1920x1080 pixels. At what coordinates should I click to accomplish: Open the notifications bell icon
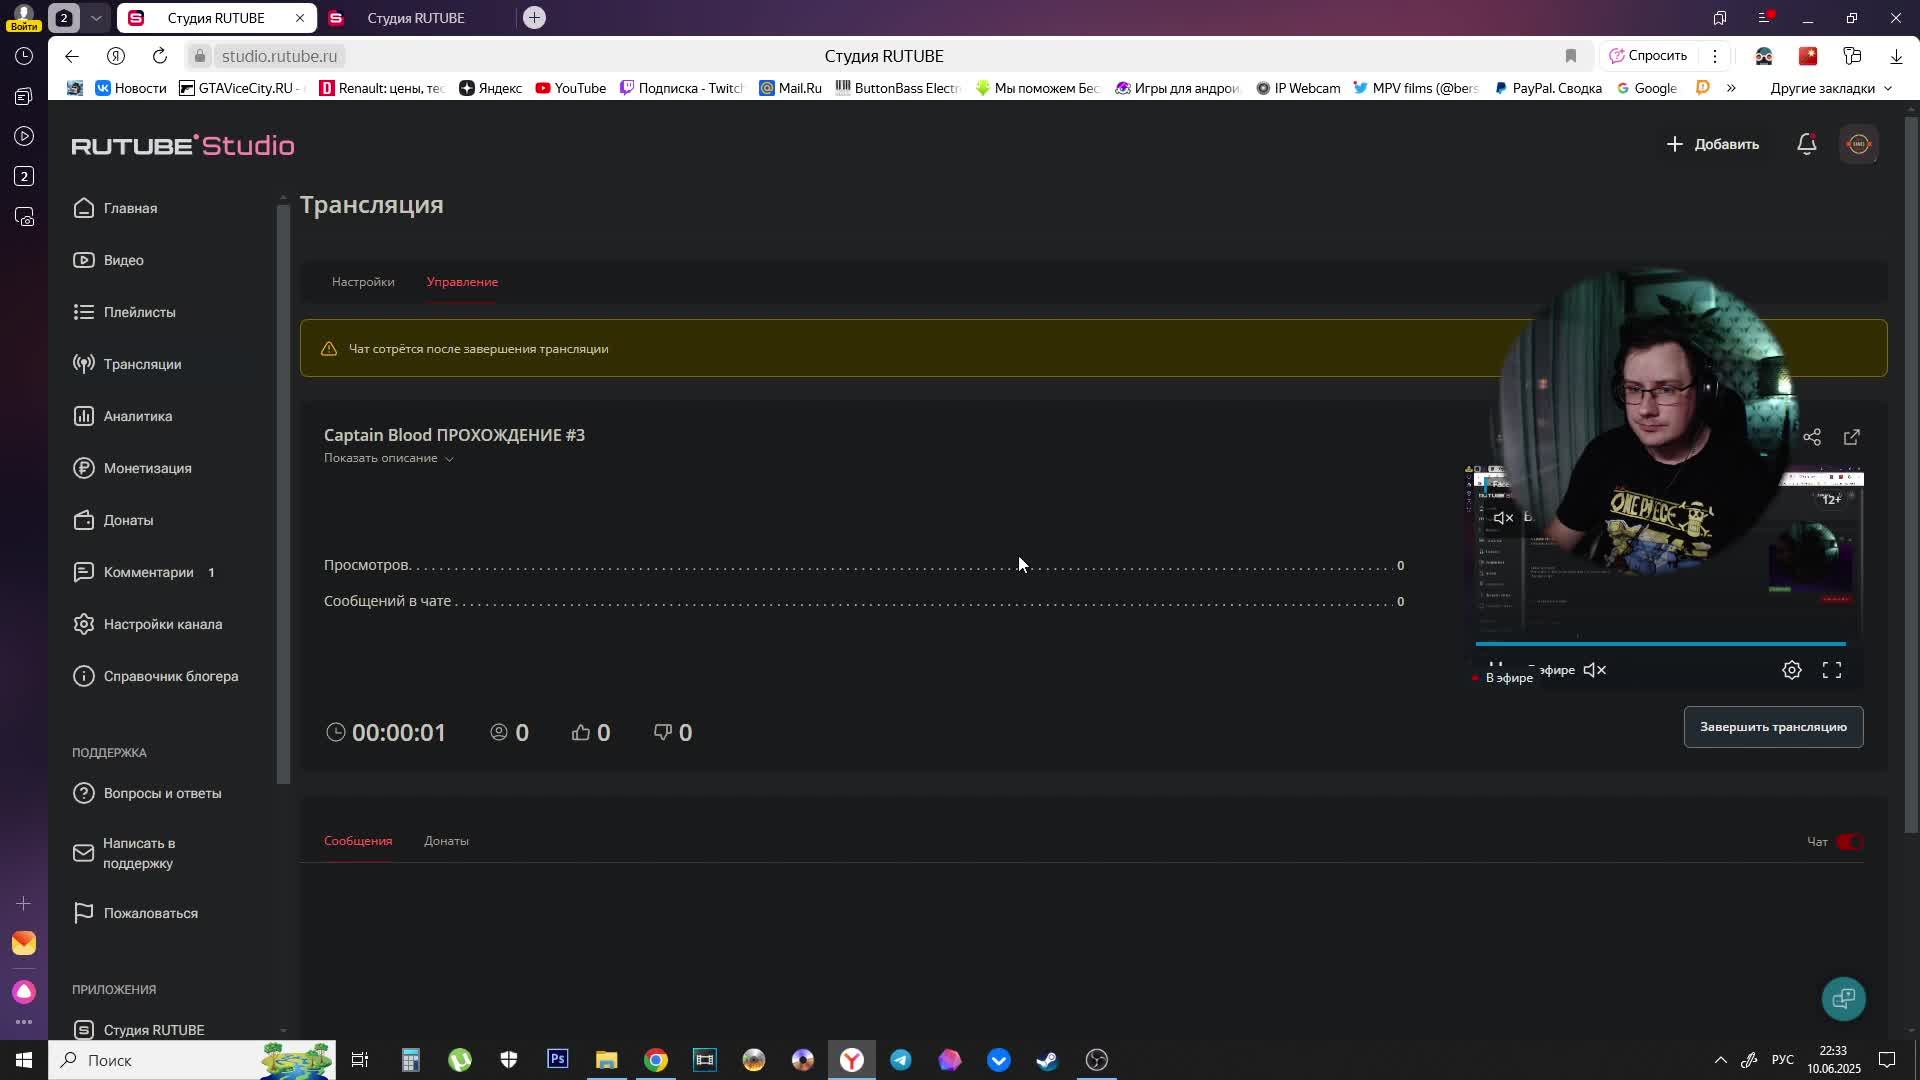1806,144
